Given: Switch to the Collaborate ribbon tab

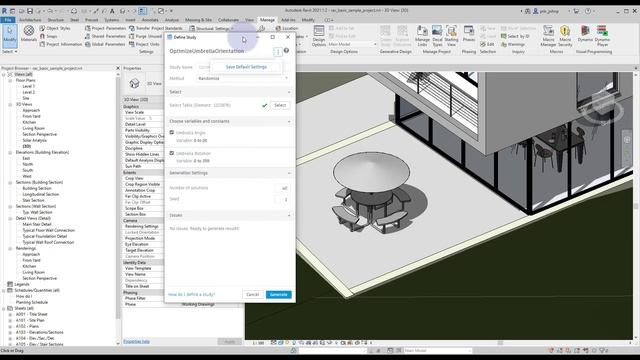Looking at the screenshot, I should tap(228, 20).
